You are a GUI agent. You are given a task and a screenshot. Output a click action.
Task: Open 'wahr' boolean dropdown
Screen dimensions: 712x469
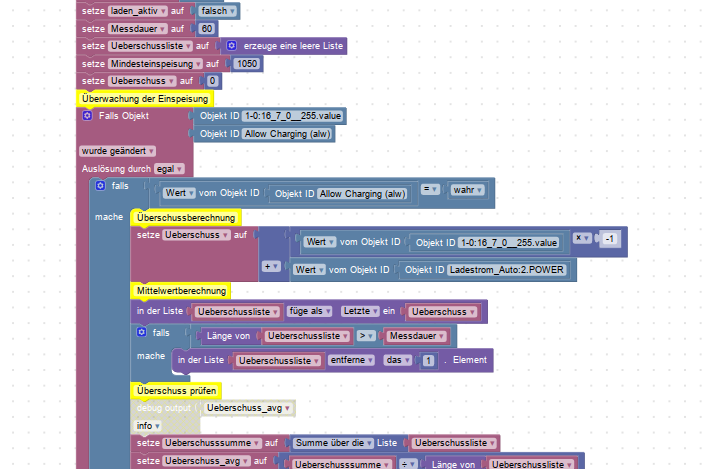[x=467, y=190]
